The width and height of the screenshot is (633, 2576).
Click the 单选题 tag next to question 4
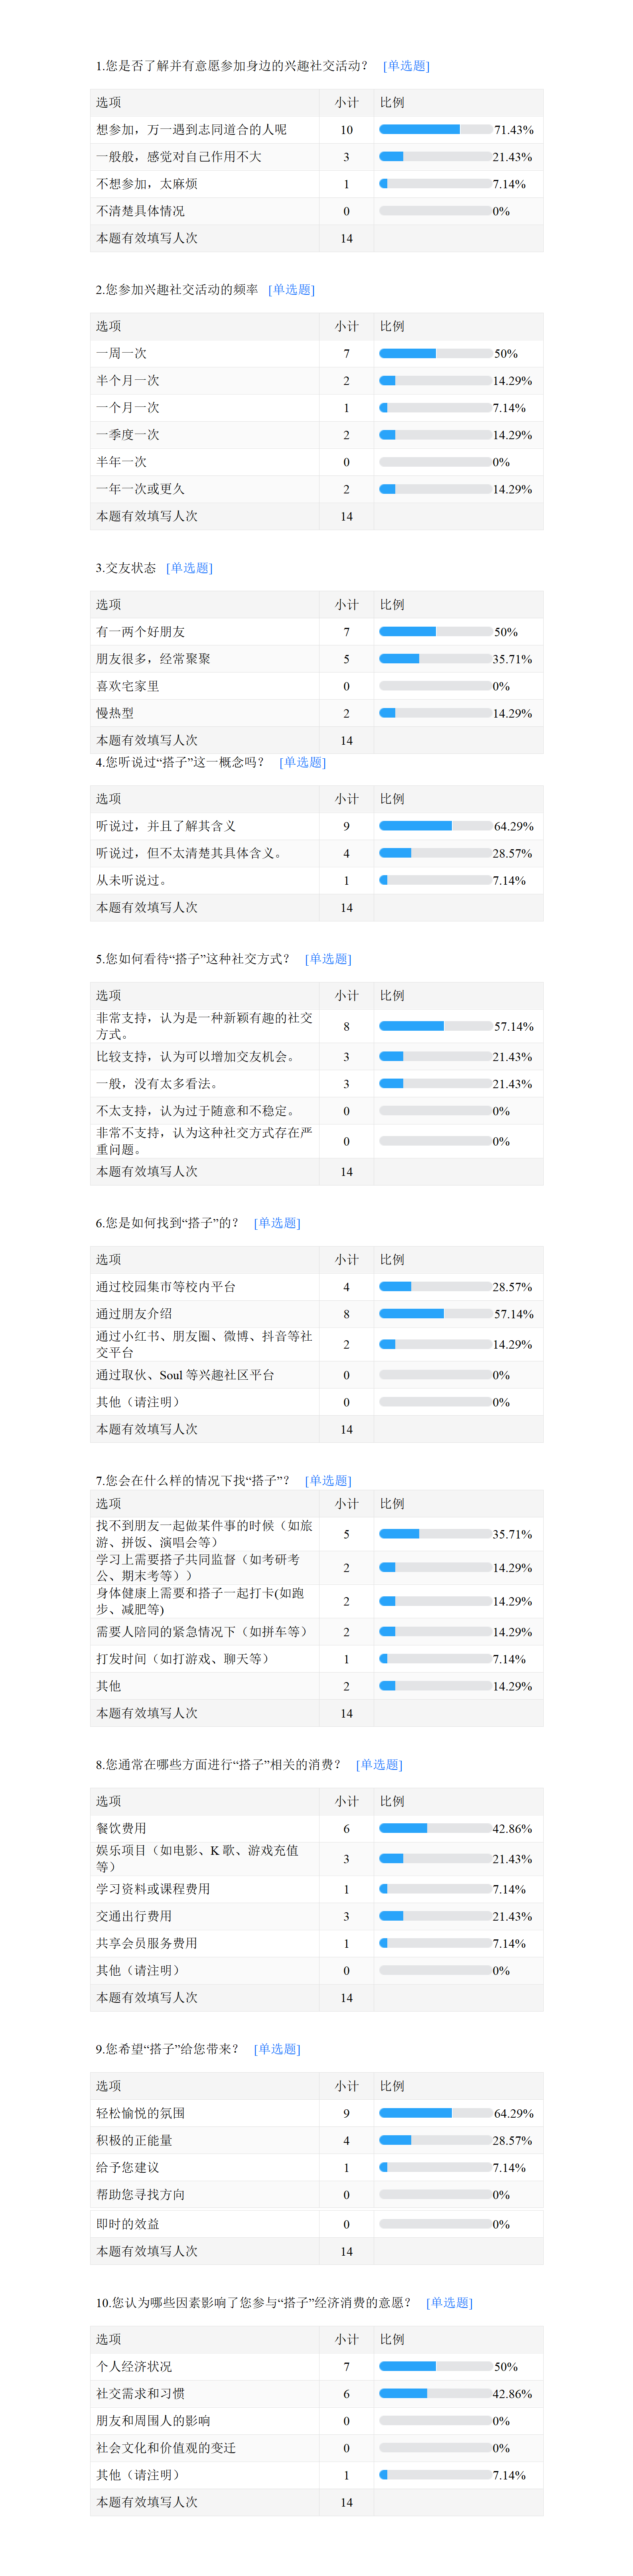(303, 762)
